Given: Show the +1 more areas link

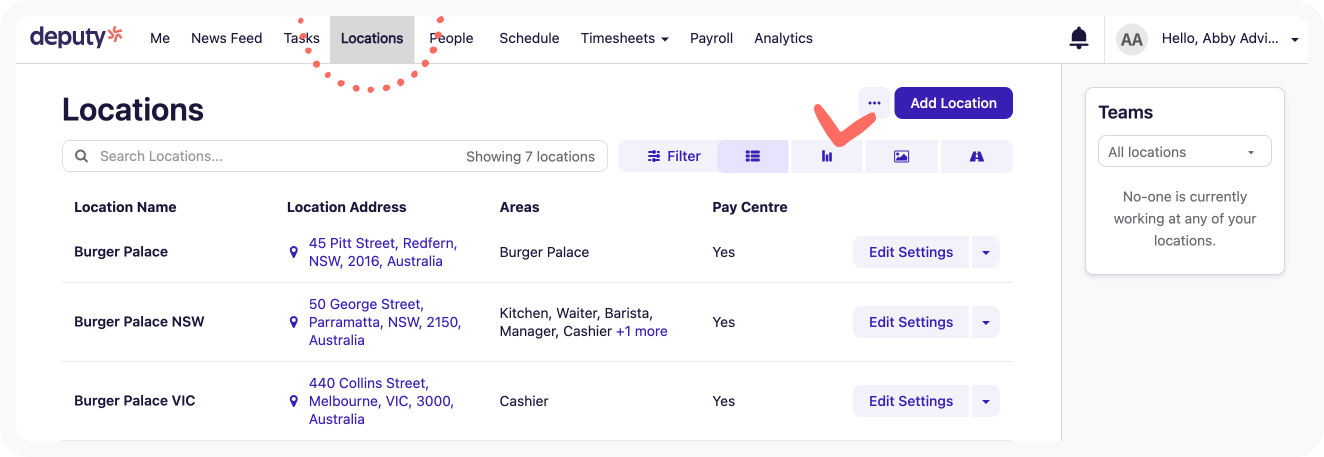Looking at the screenshot, I should pyautogui.click(x=641, y=331).
